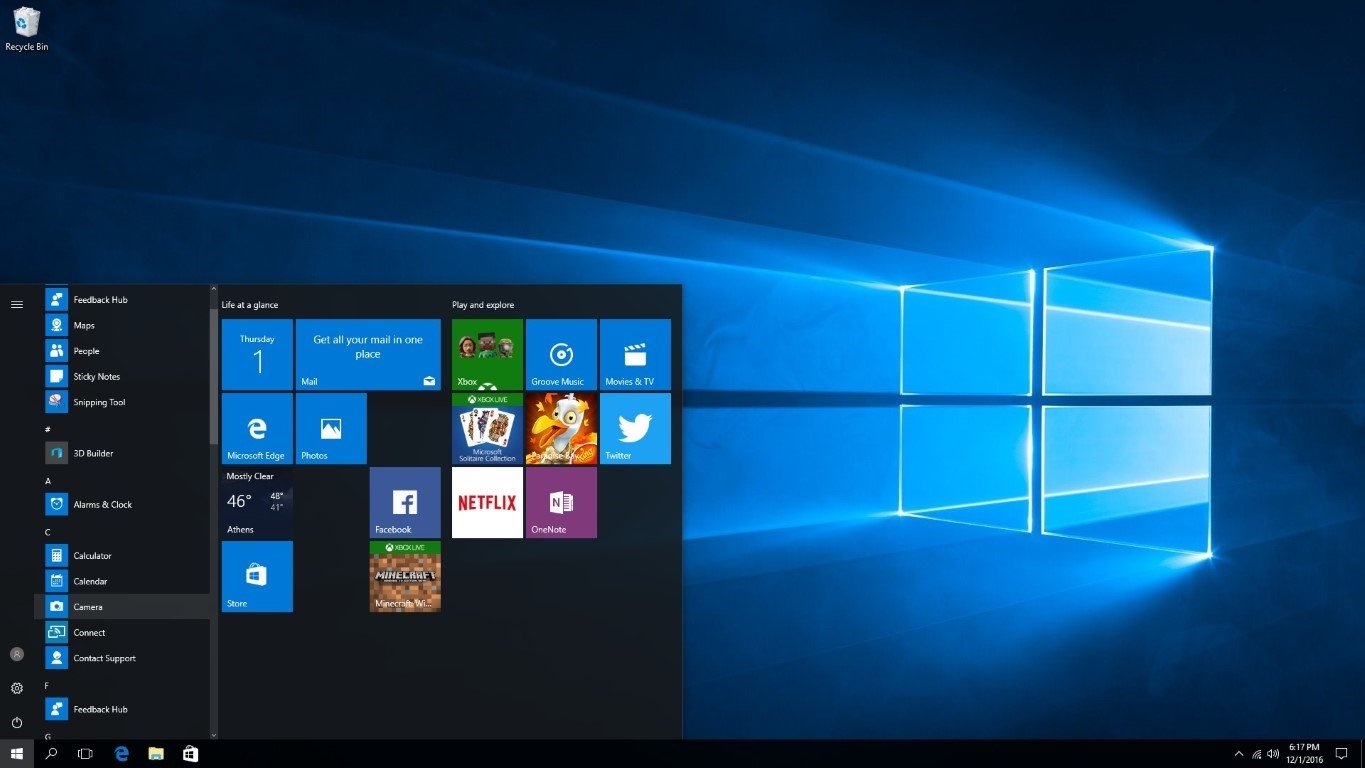Click the 'A' letter header in app list
This screenshot has height=768, width=1365.
tap(48, 480)
